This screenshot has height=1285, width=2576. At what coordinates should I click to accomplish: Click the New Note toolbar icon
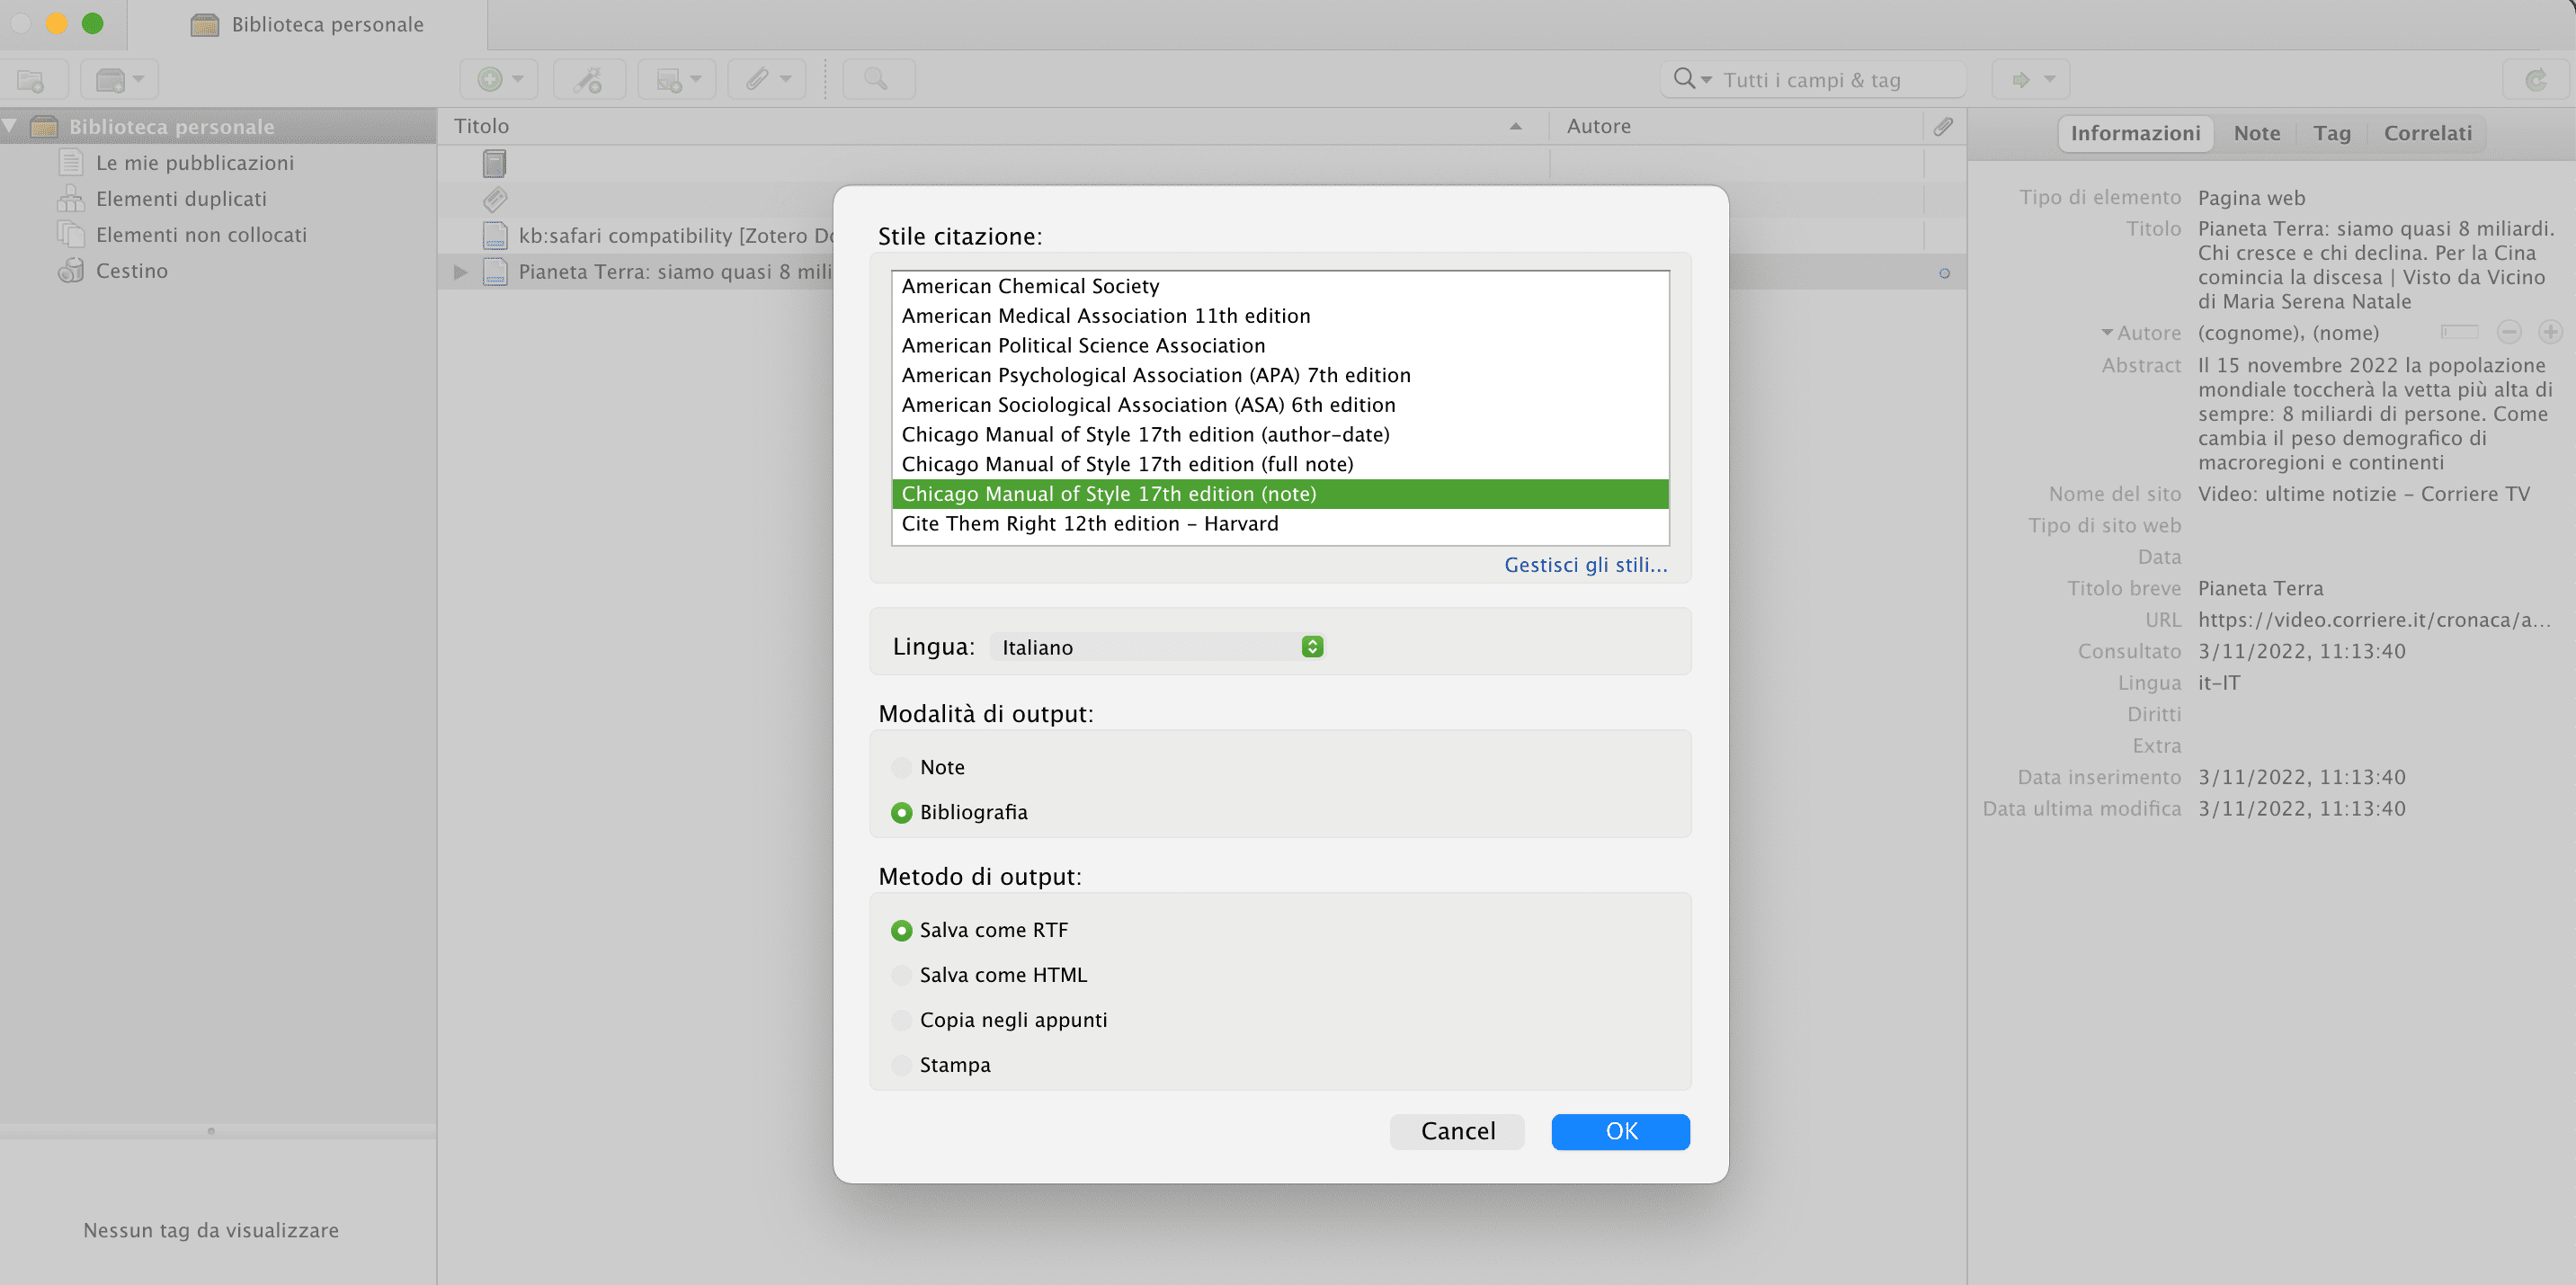pos(668,80)
